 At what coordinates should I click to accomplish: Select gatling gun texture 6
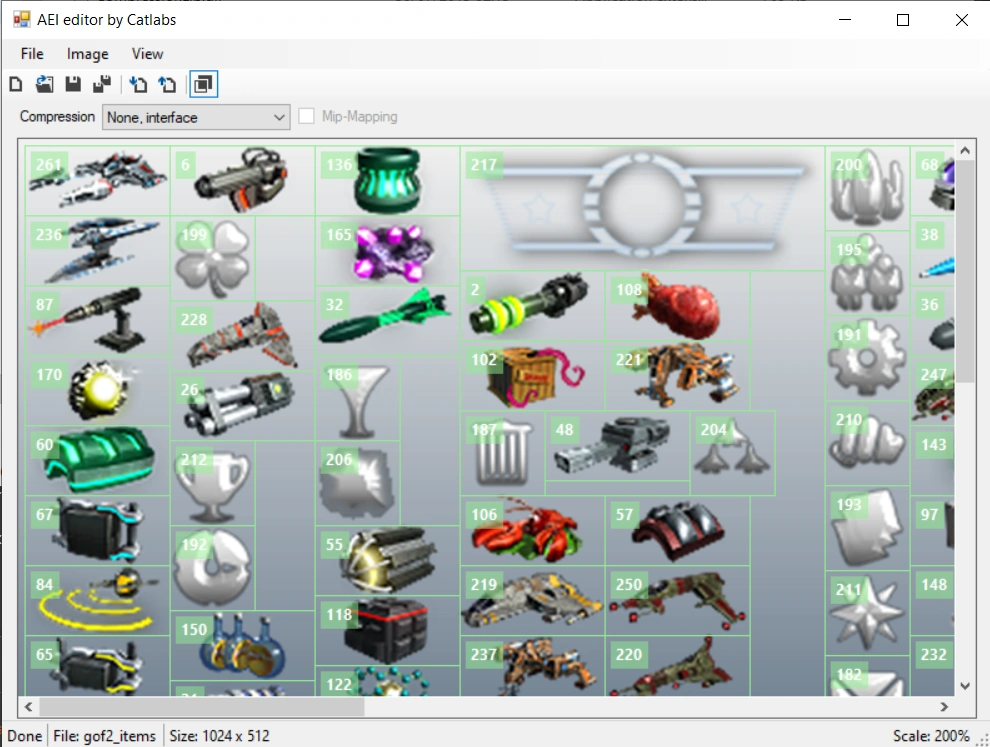pos(242,181)
